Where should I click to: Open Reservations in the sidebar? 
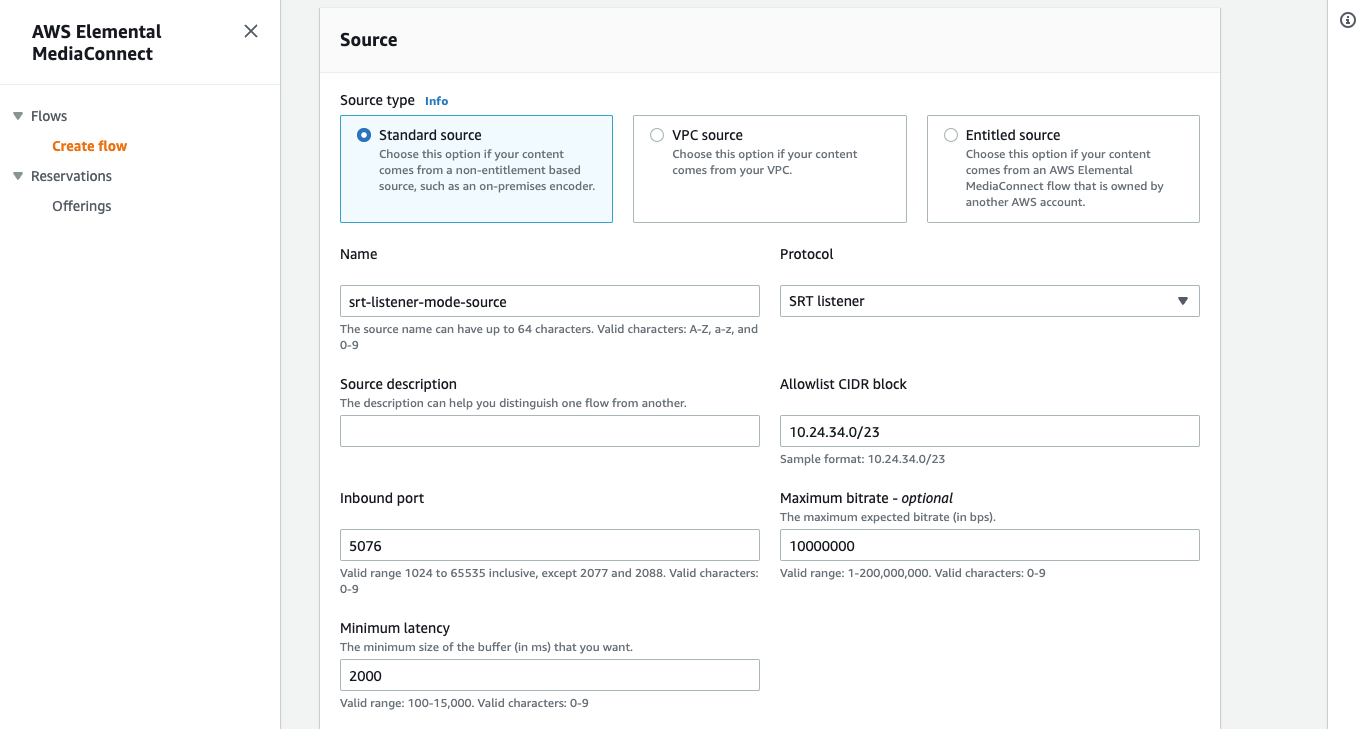click(71, 176)
